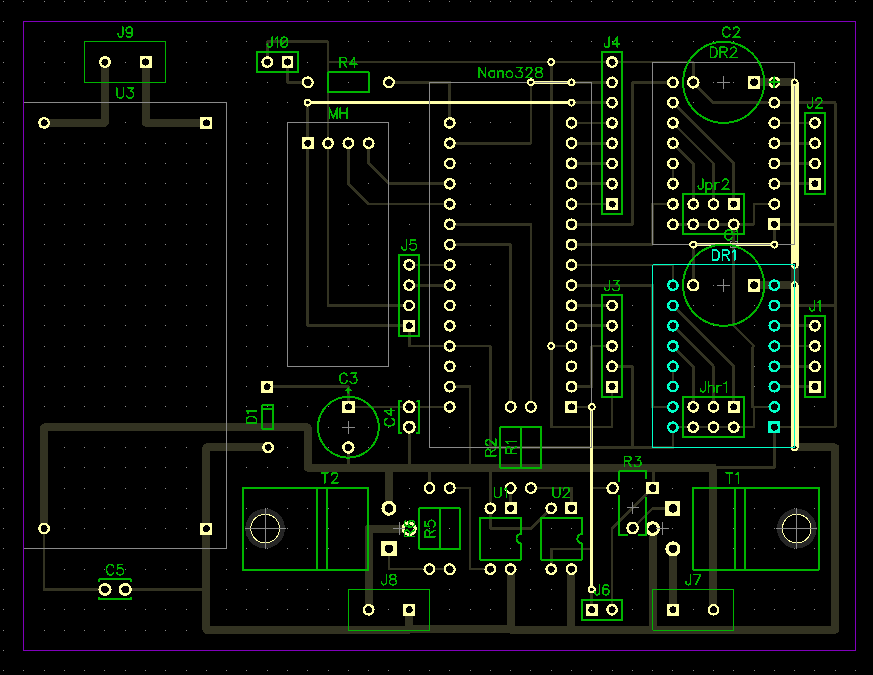Click the highlighted DR1 label
The height and width of the screenshot is (675, 873).
tap(723, 255)
